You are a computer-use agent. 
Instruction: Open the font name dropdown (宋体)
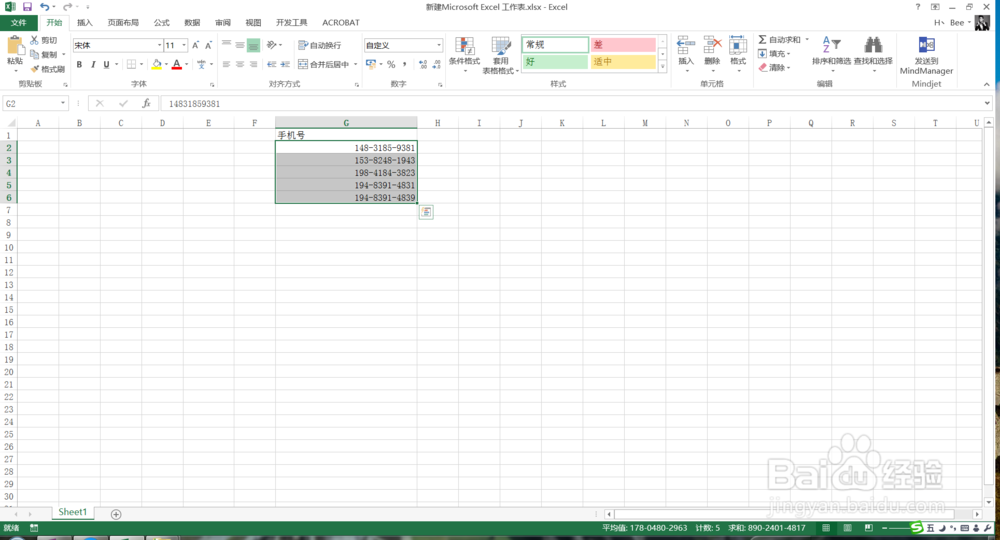[x=159, y=45]
